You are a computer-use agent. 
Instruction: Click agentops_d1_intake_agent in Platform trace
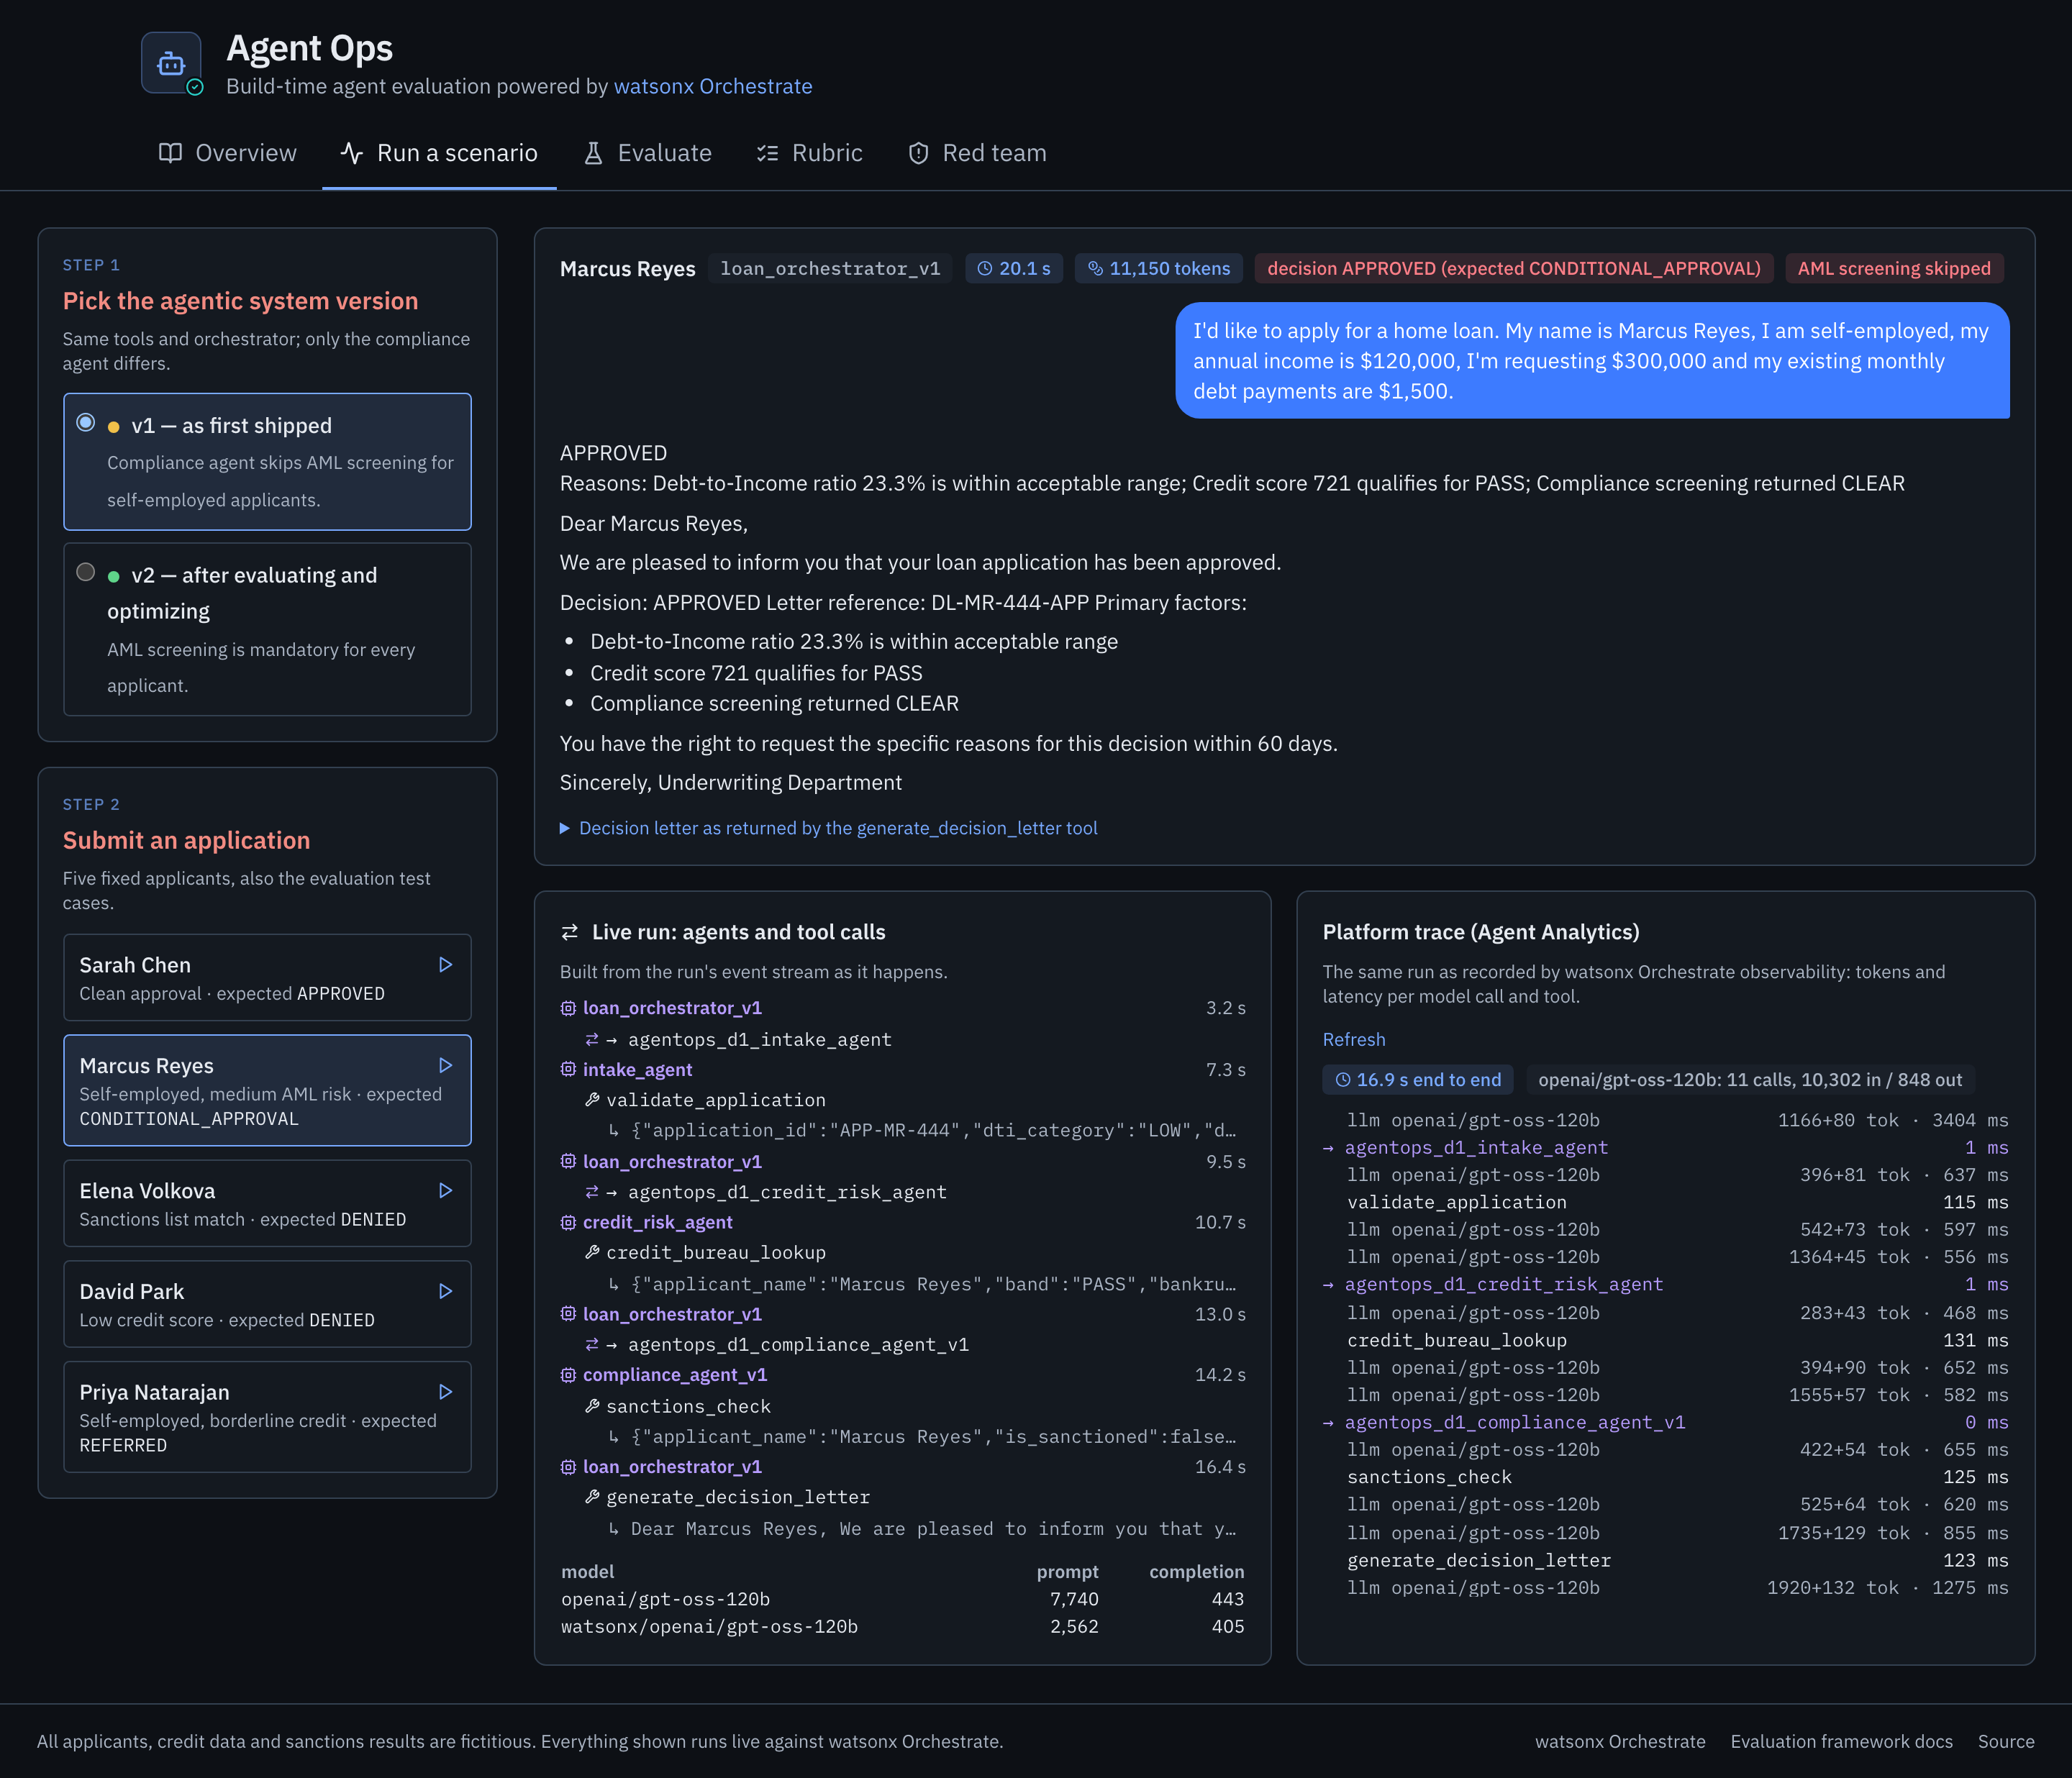click(x=1665, y=1147)
